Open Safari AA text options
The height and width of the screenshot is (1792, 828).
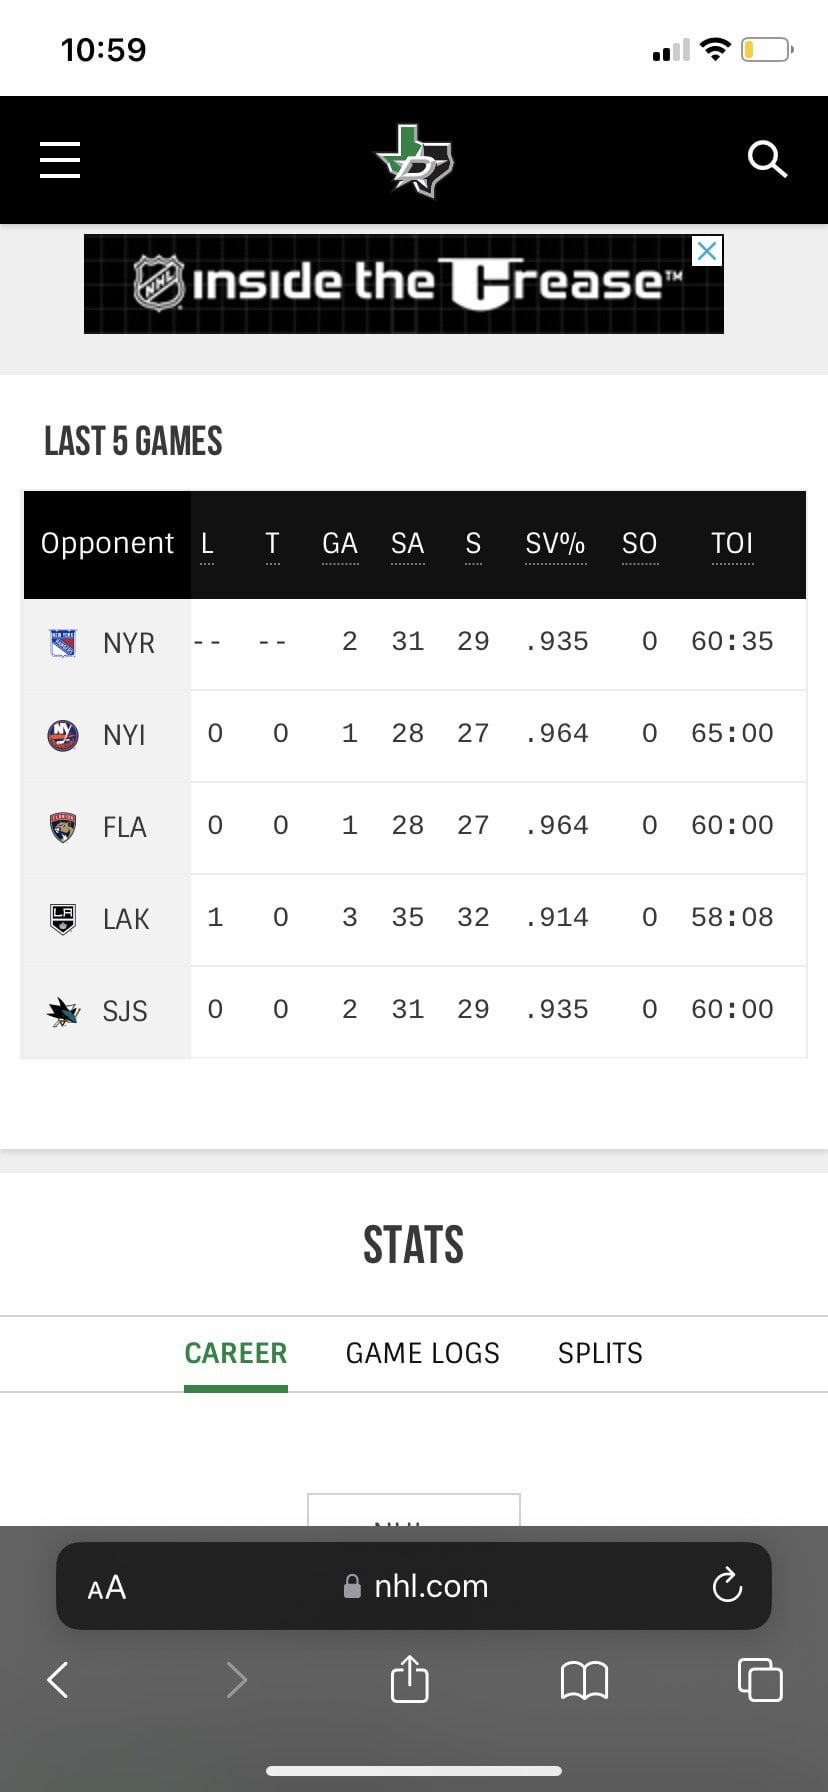(107, 1587)
